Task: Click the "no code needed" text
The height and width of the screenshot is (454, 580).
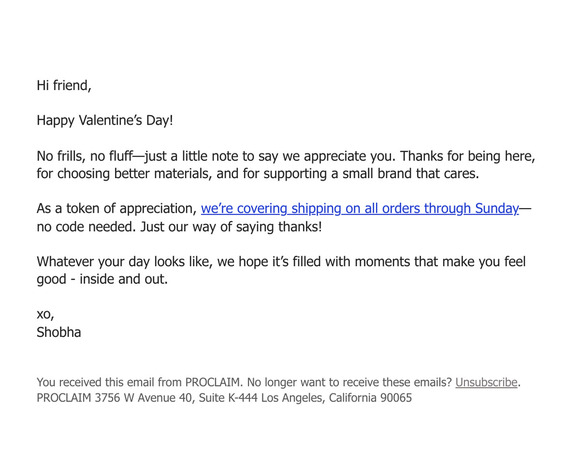Action: [x=87, y=226]
